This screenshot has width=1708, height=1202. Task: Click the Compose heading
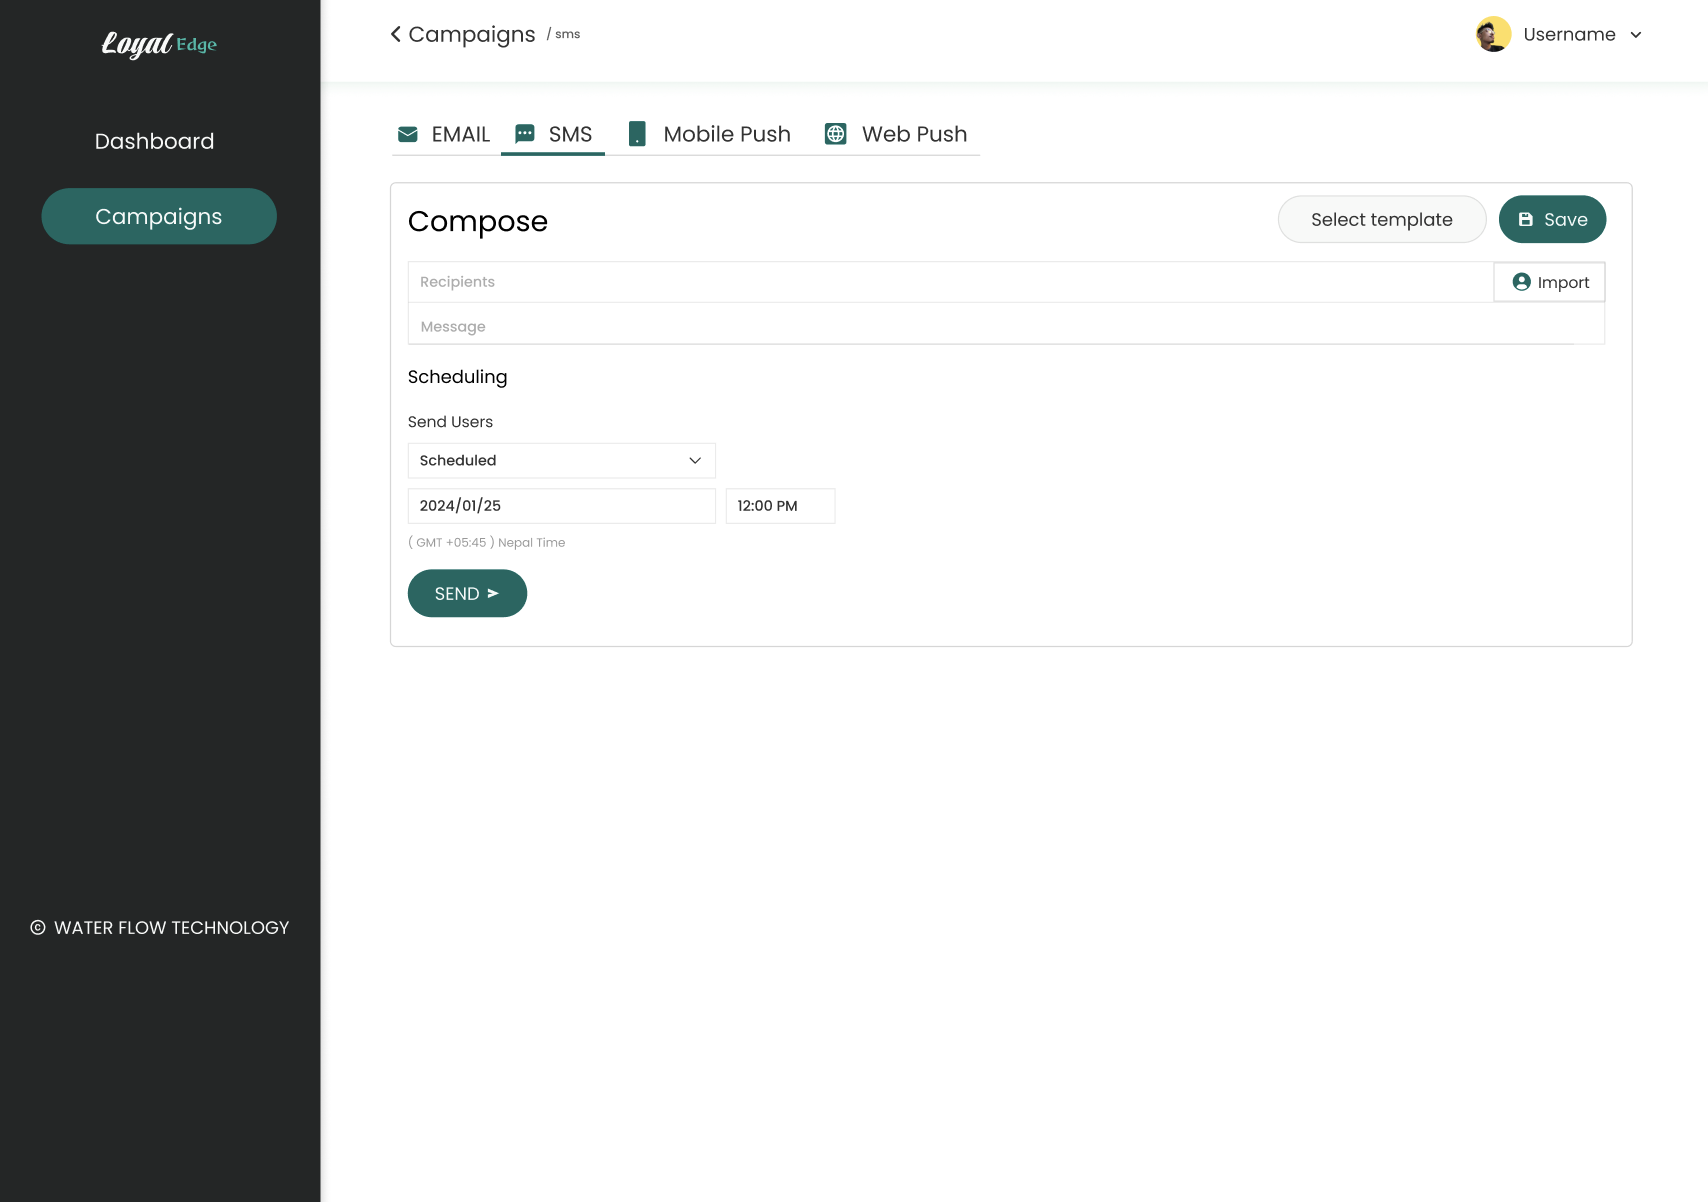pos(478,221)
